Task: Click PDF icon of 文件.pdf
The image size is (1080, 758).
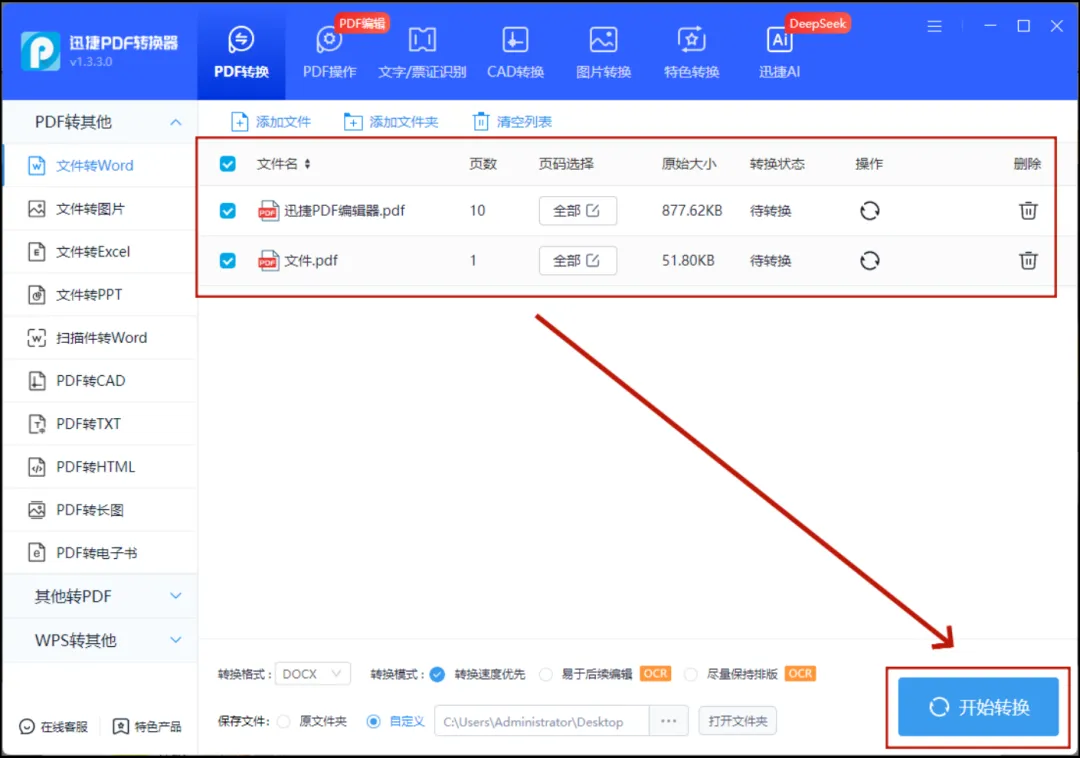Action: pyautogui.click(x=268, y=261)
